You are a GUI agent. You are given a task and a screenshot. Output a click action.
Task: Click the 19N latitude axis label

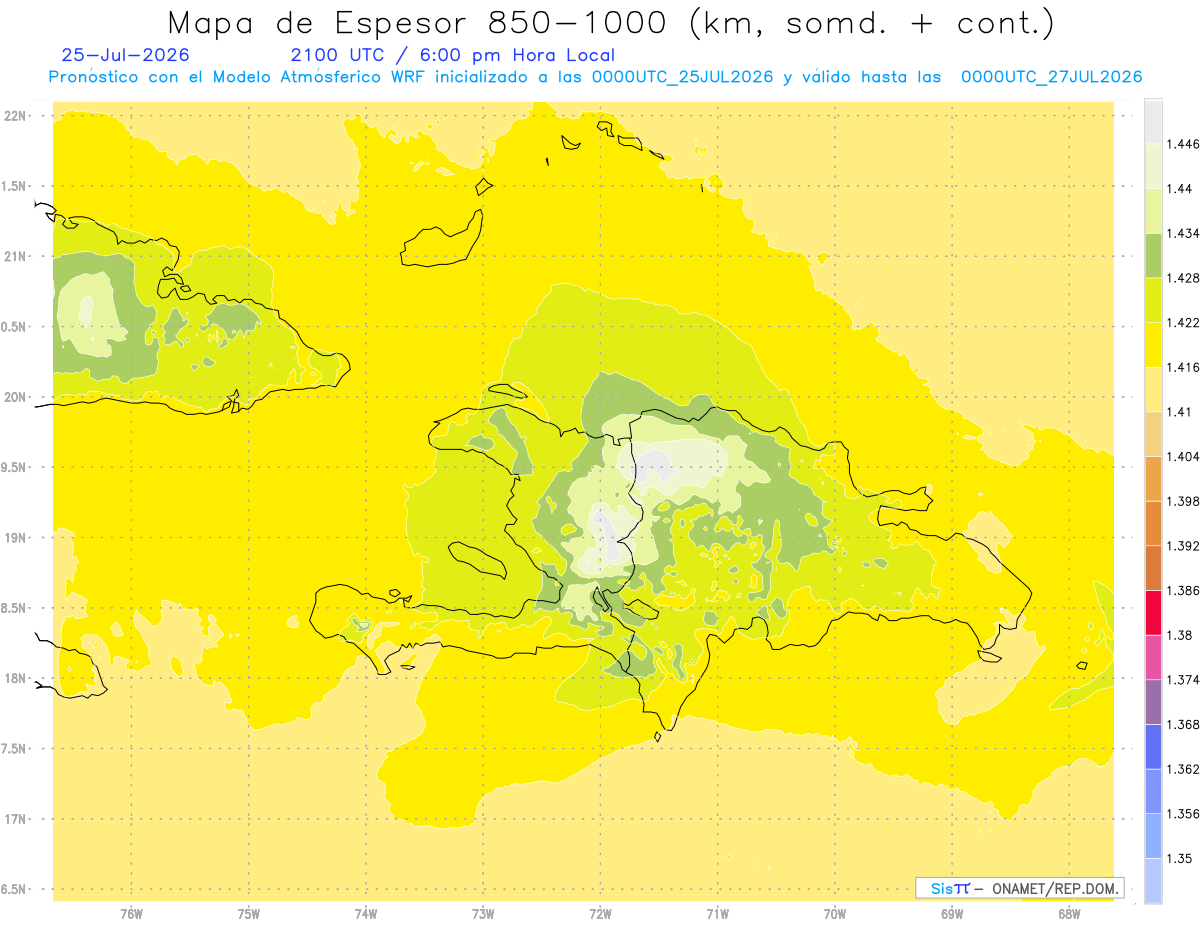[15, 538]
